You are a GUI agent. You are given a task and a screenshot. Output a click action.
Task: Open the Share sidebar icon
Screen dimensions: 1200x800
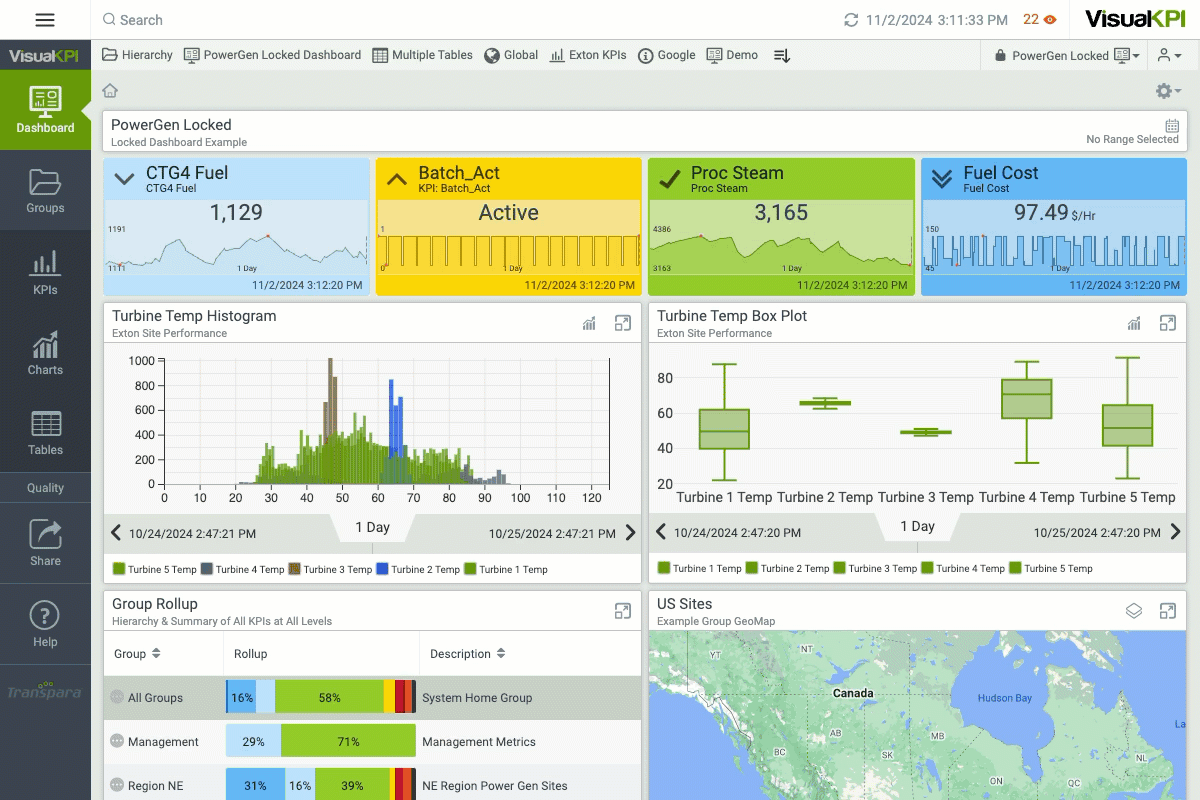click(x=45, y=543)
